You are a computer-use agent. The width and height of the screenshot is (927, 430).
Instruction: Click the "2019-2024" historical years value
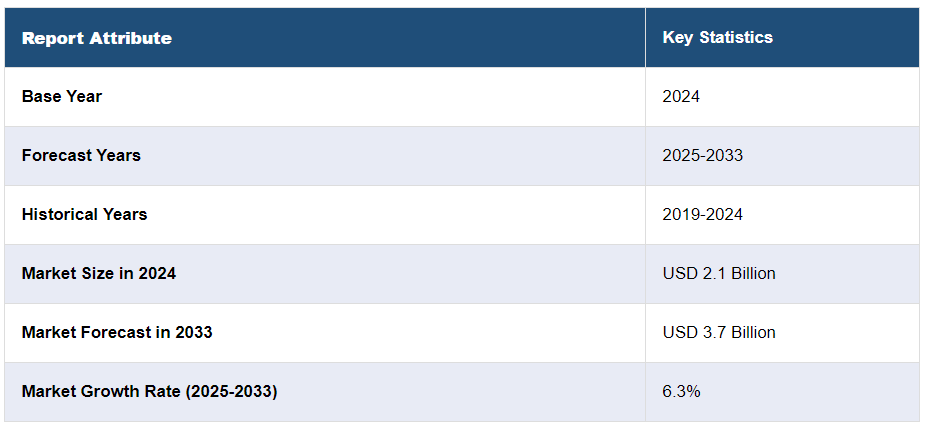702,214
